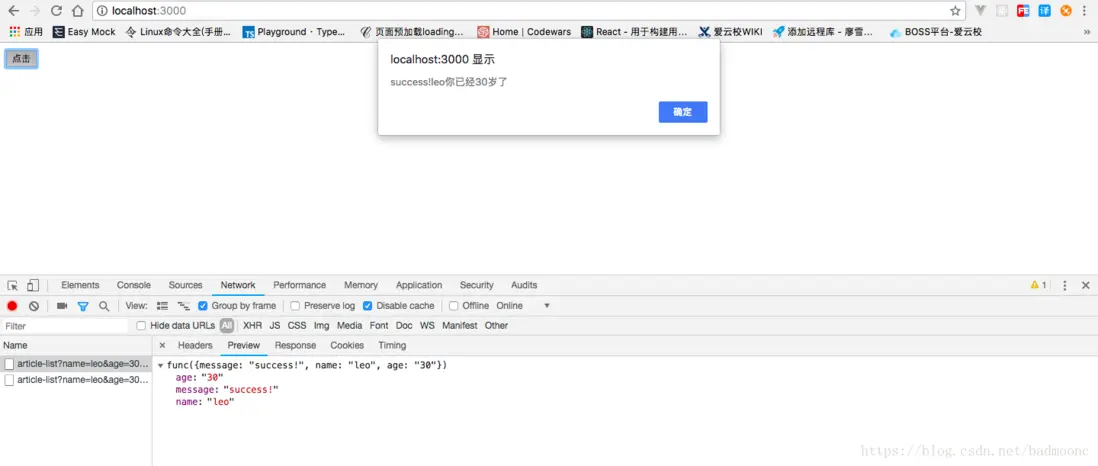Image resolution: width=1098 pixels, height=466 pixels.
Task: Close the DevTools panel
Action: [1085, 285]
